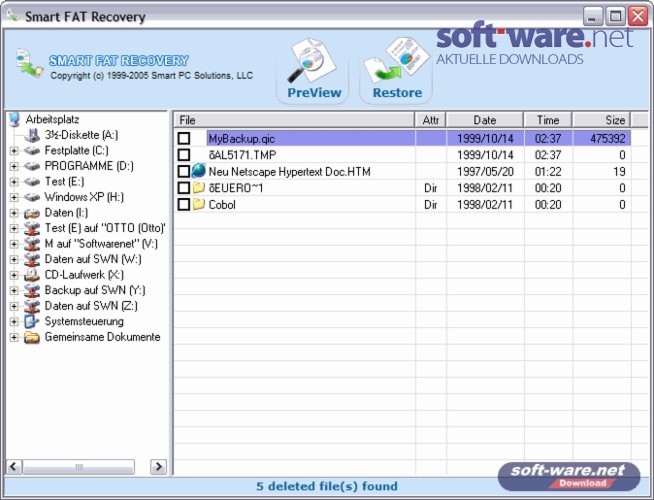Select the Festplatte (C:) drive icon
Screen dimensions: 654x500
coord(32,151)
